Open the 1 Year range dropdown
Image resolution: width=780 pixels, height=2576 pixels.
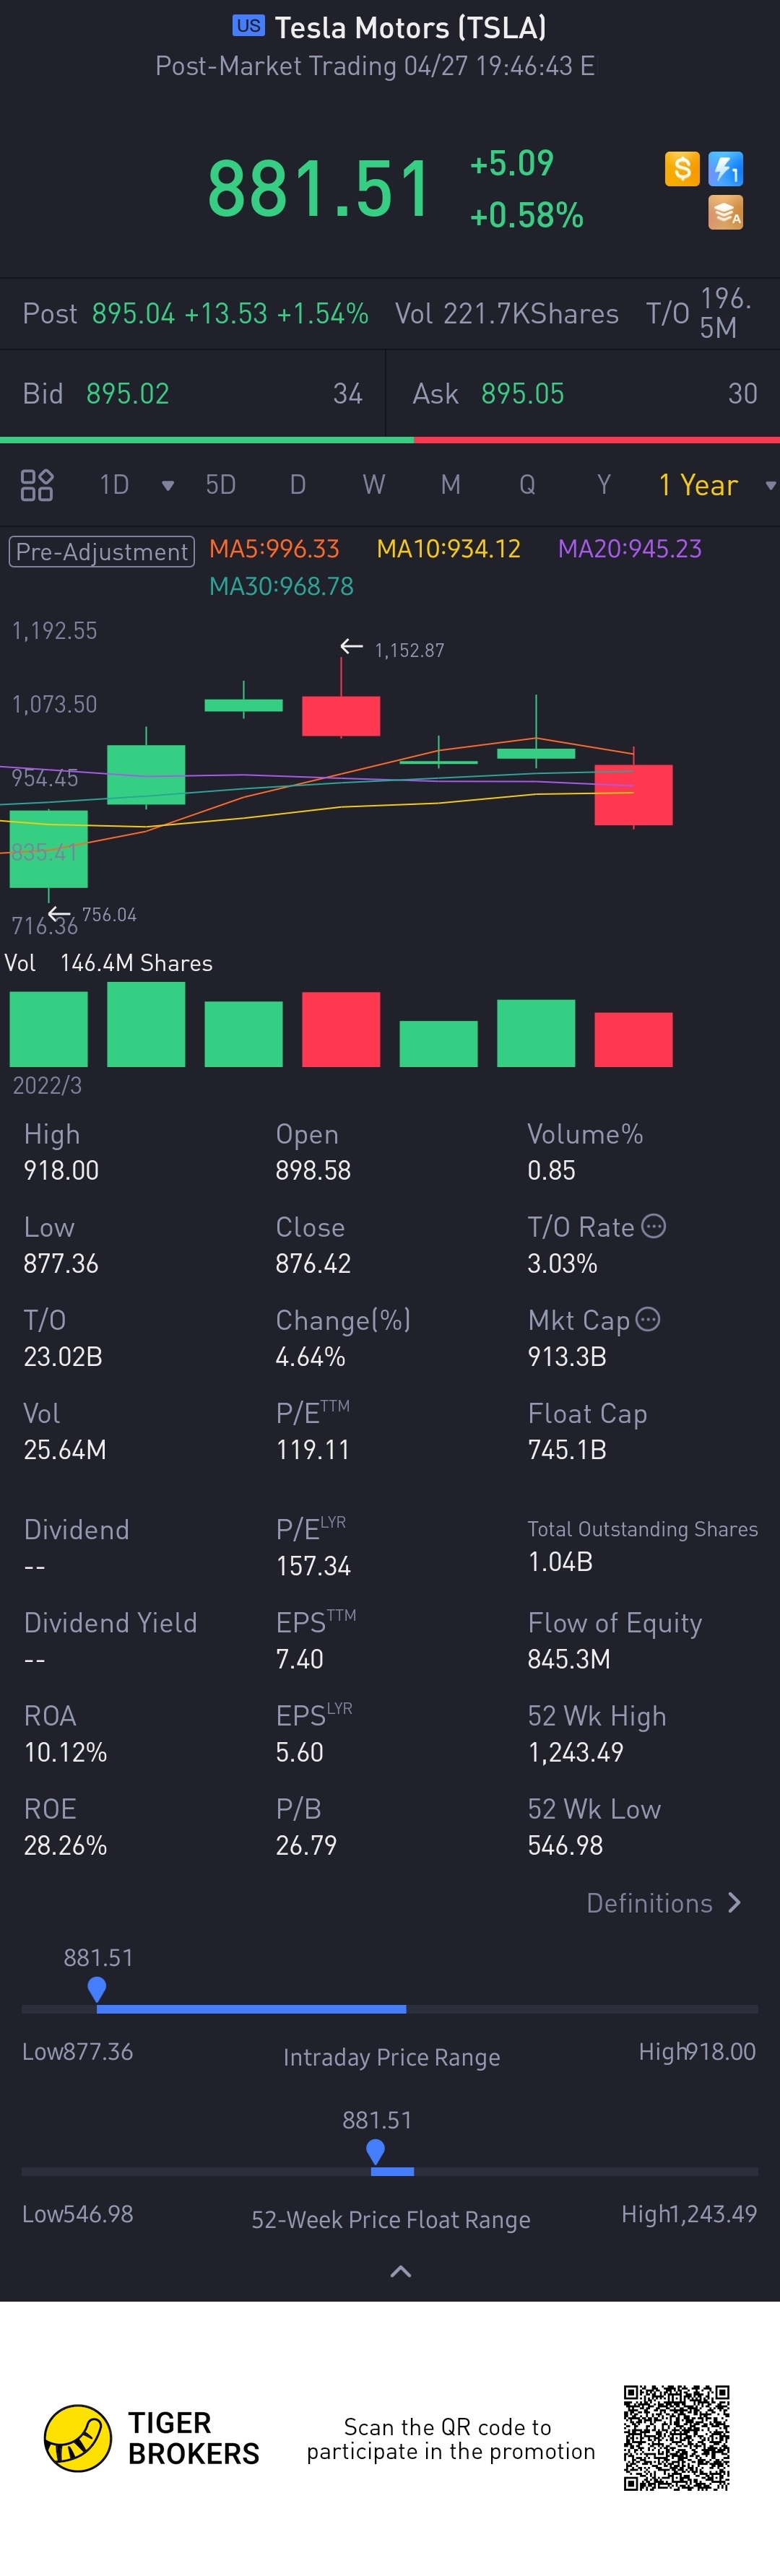[x=716, y=485]
